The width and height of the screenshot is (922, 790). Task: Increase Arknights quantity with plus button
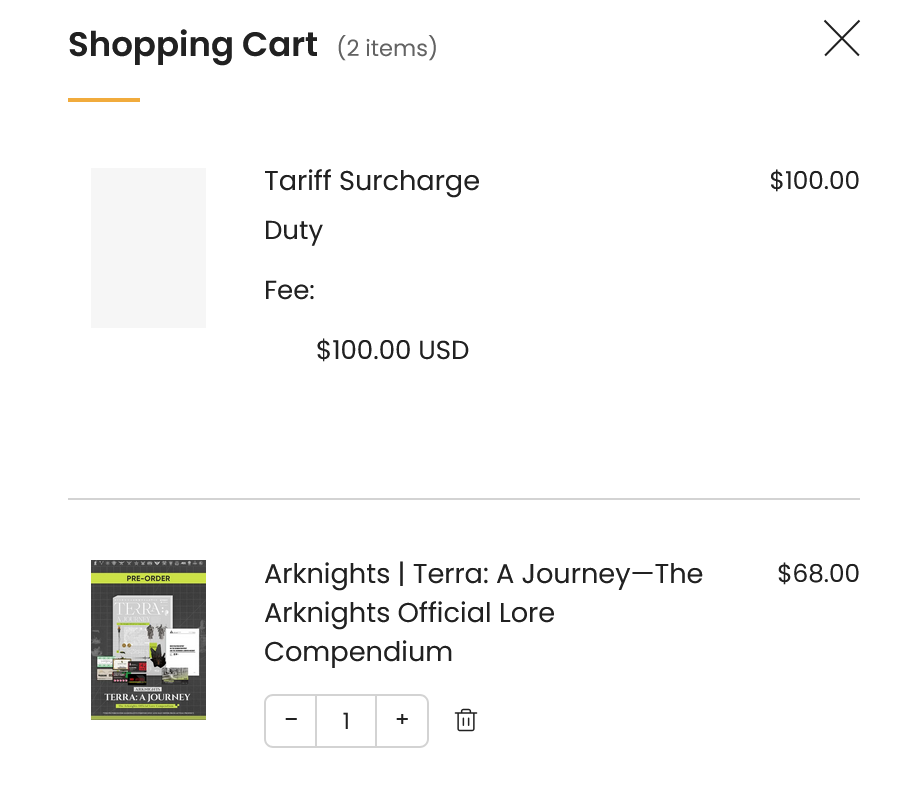pyautogui.click(x=402, y=720)
